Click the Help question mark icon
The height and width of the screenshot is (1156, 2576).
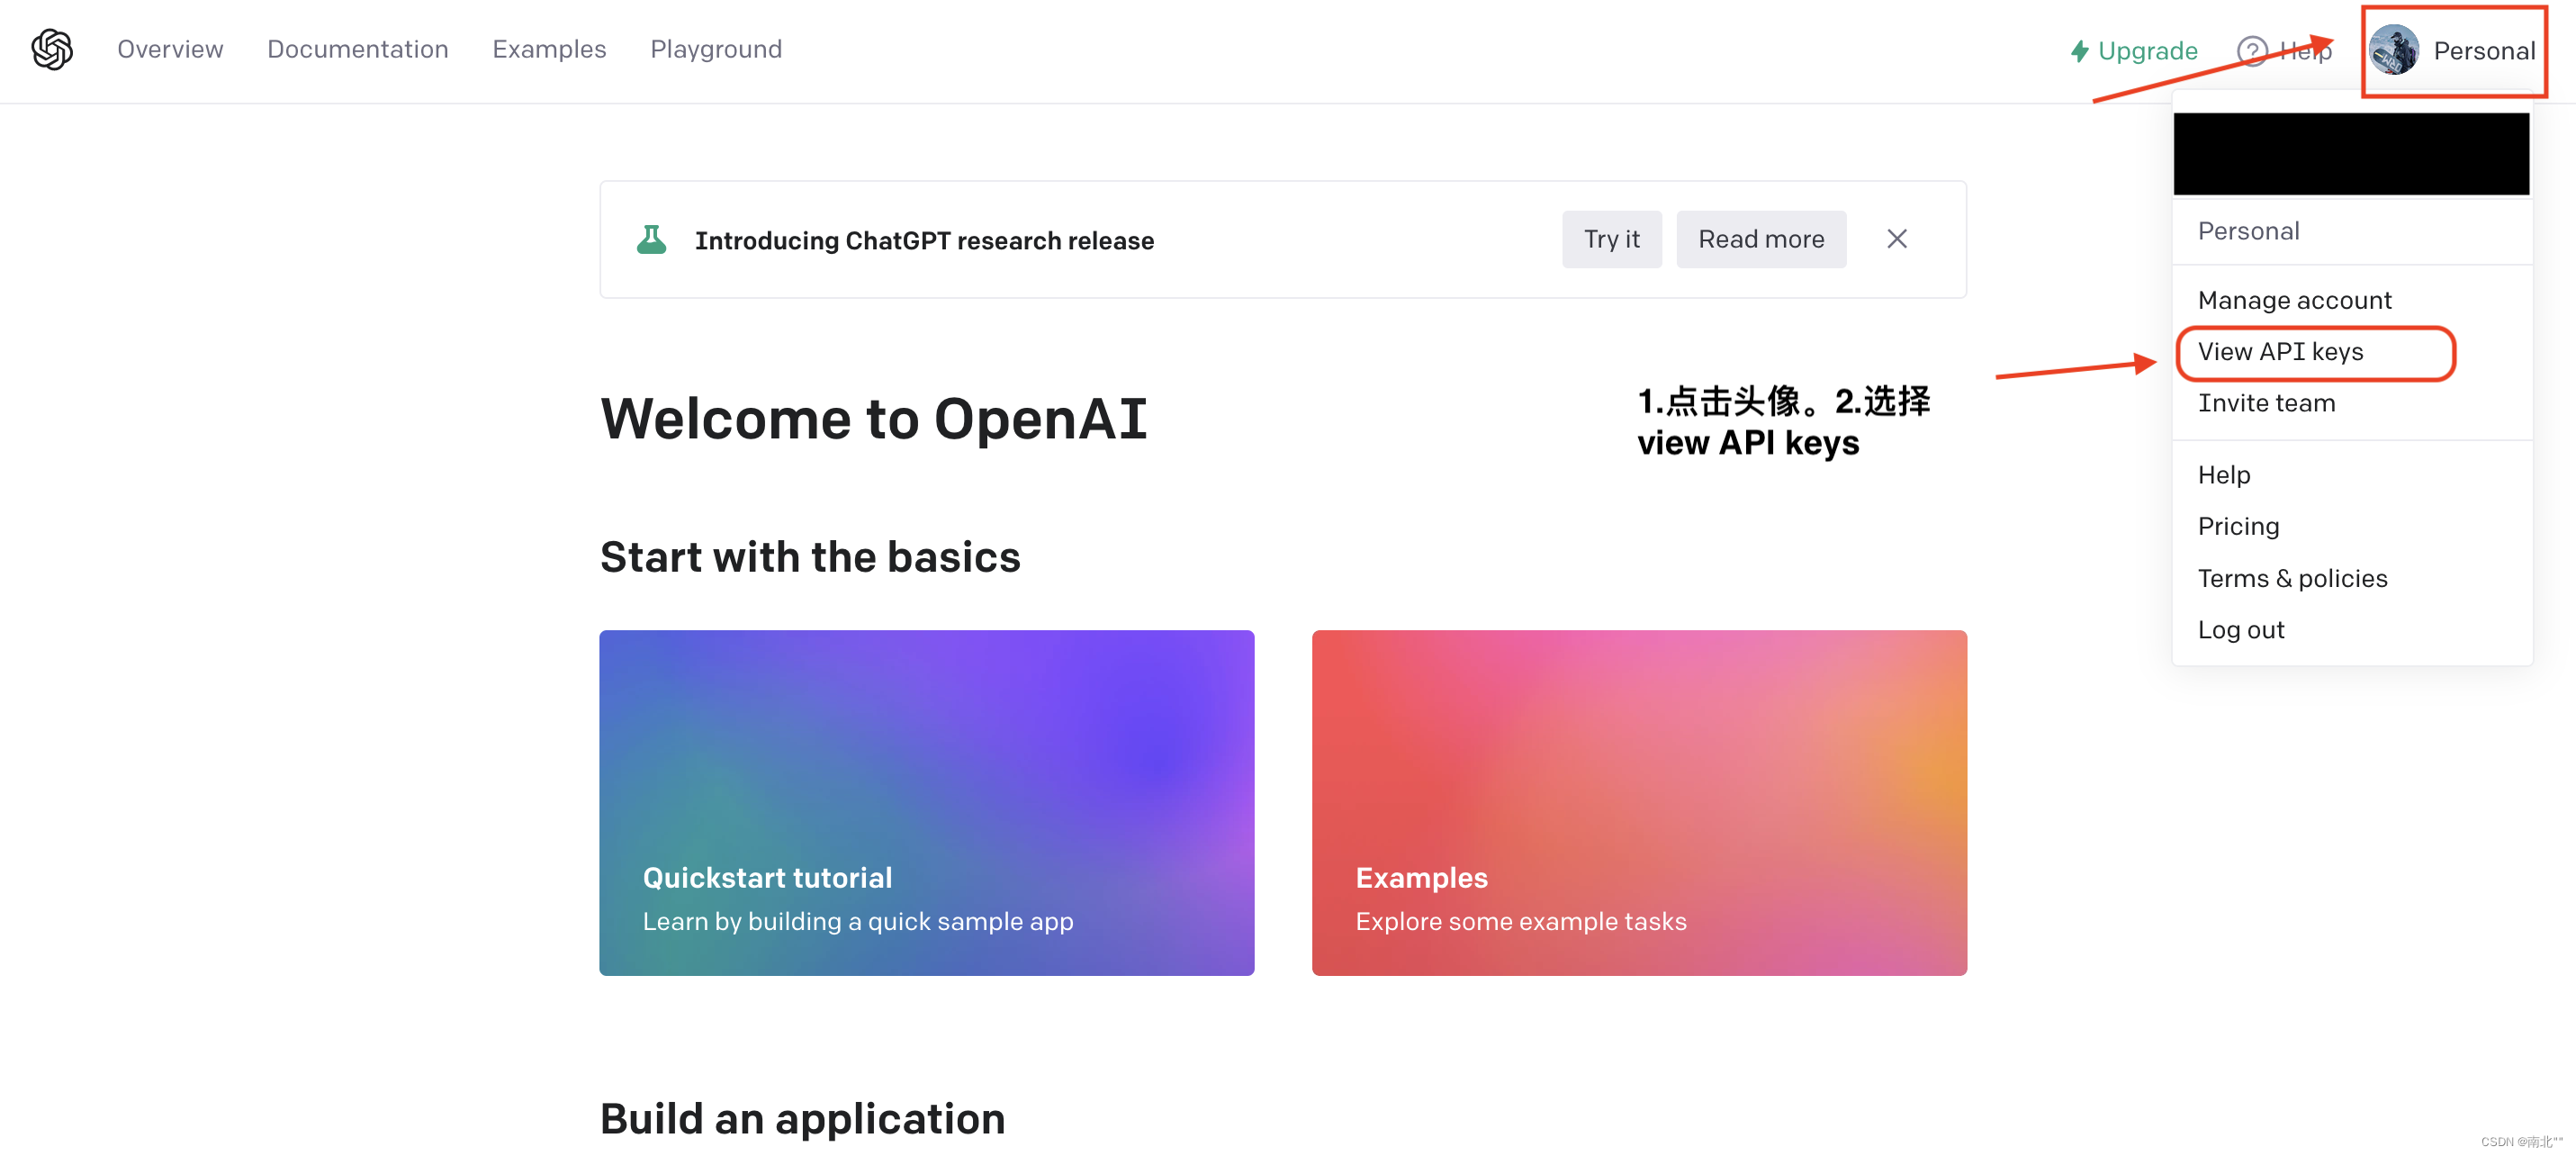tap(2251, 51)
